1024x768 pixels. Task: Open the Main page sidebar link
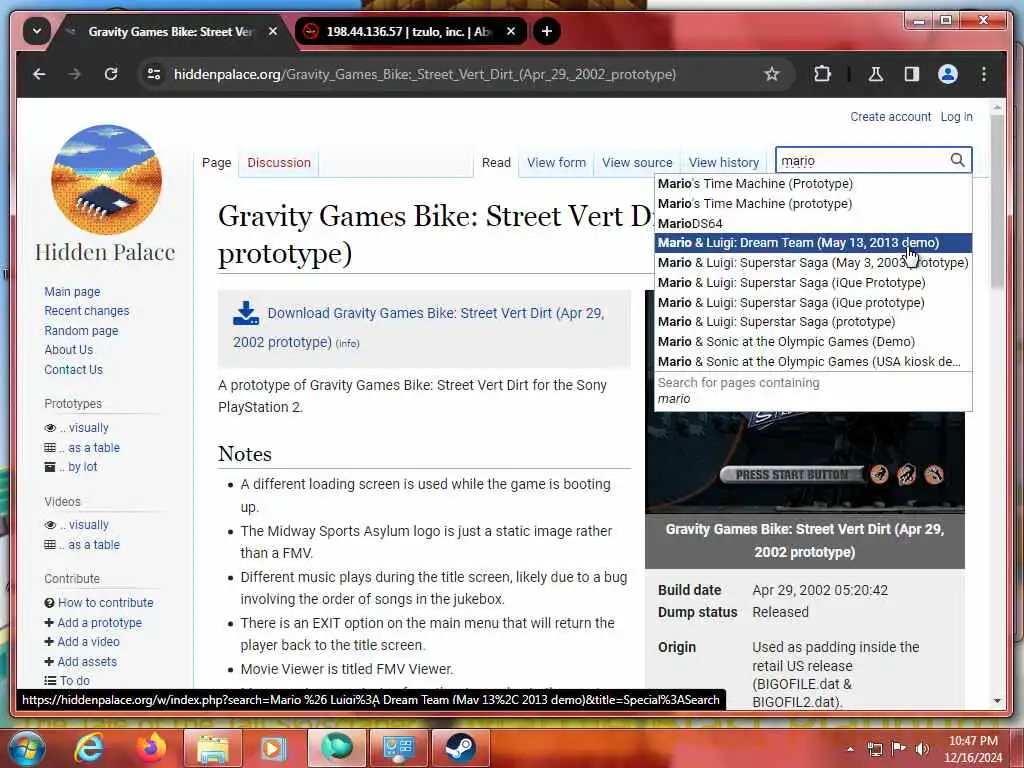tap(72, 292)
